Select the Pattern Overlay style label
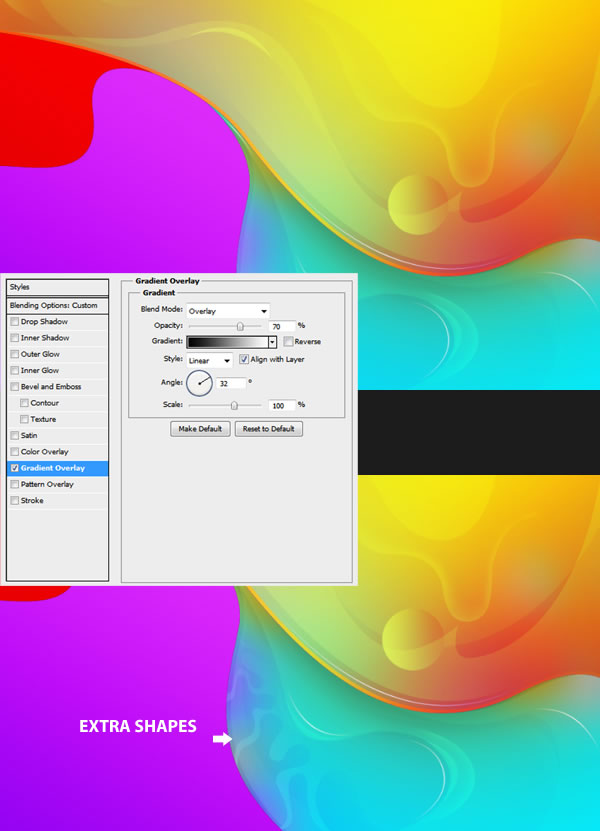The height and width of the screenshot is (831, 600). point(47,484)
